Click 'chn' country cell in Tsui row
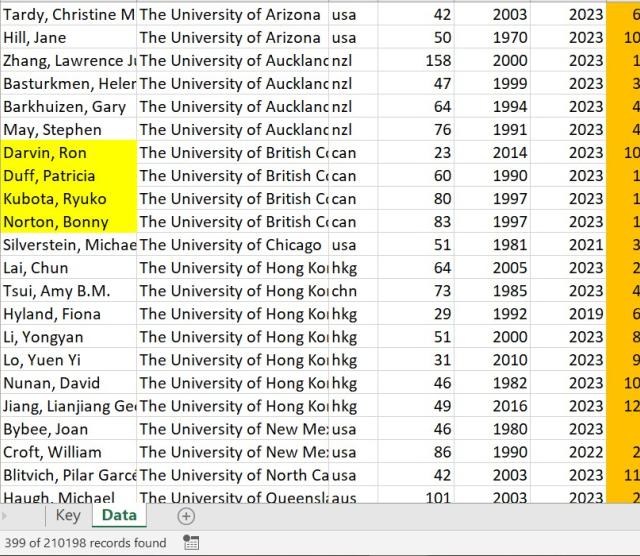 coord(353,291)
